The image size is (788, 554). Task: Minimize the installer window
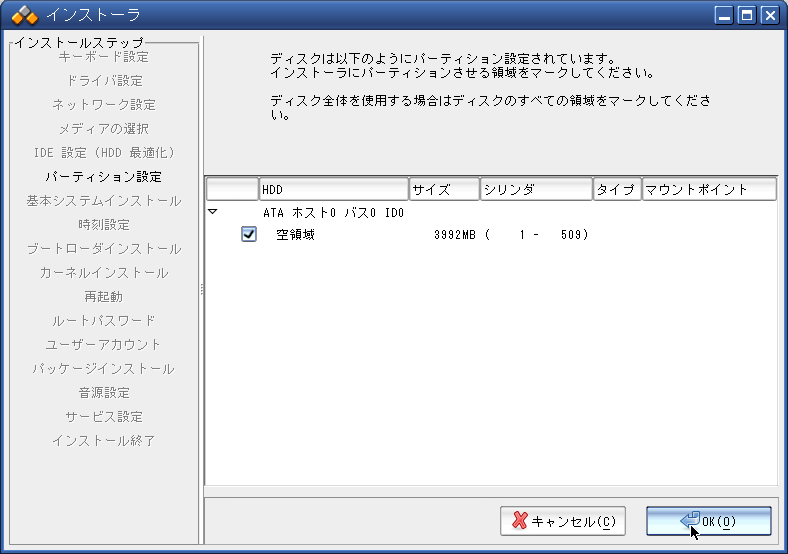725,15
